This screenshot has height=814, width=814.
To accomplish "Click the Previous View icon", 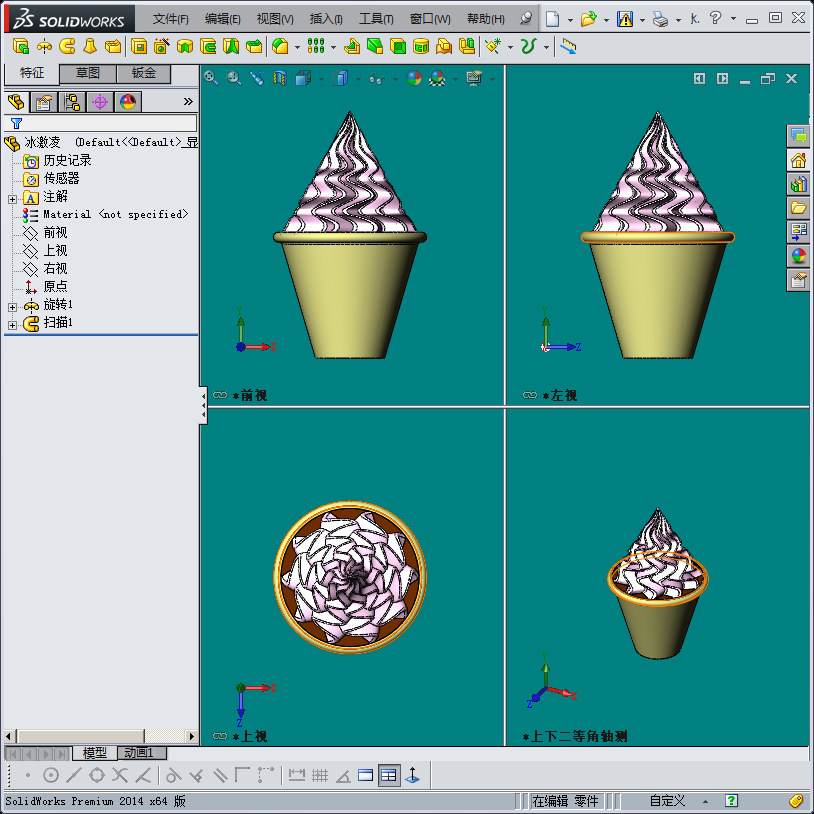I will [x=256, y=78].
